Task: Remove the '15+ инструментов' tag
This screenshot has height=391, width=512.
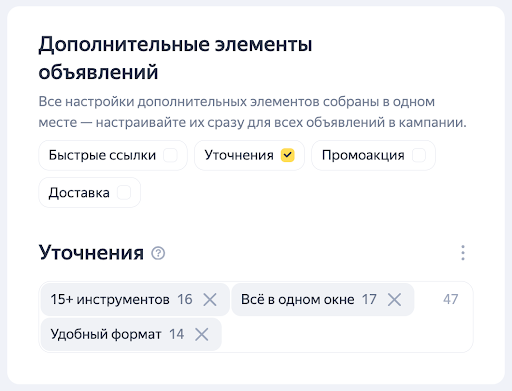Action: pos(210,299)
